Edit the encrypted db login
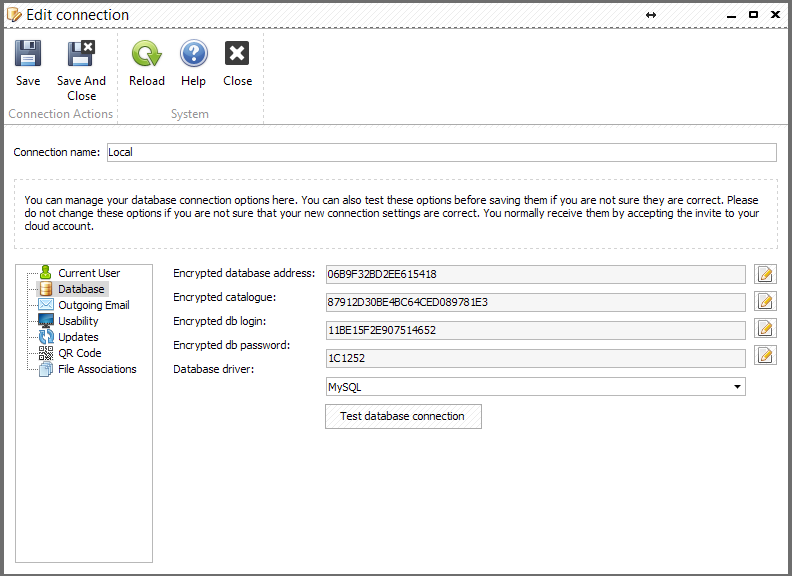The width and height of the screenshot is (792, 576). 765,328
